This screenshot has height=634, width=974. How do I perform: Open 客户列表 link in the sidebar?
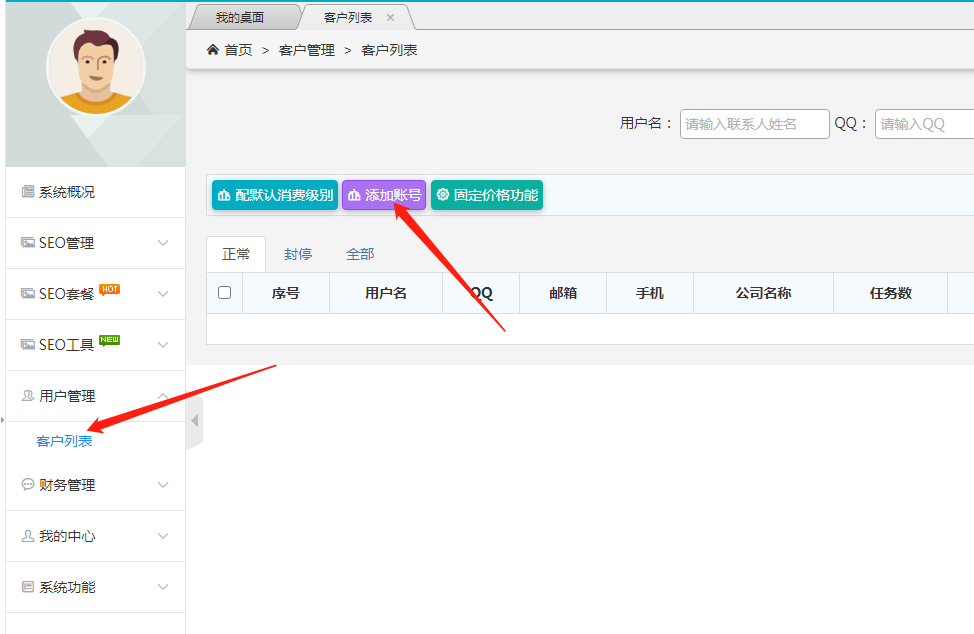(64, 441)
